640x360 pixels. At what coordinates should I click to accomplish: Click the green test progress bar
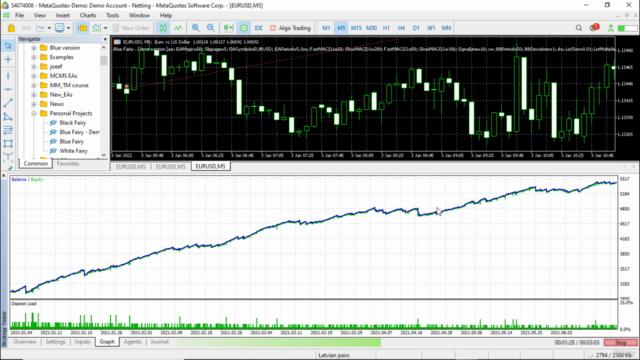(279, 342)
